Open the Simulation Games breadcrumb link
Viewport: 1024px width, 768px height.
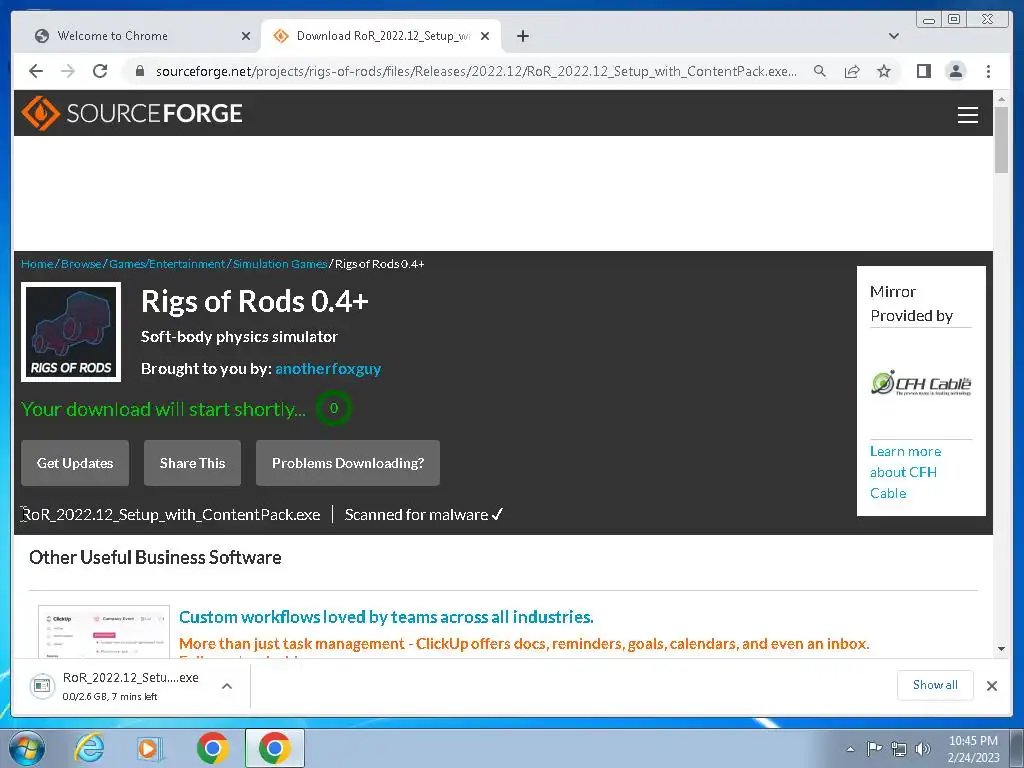point(280,264)
